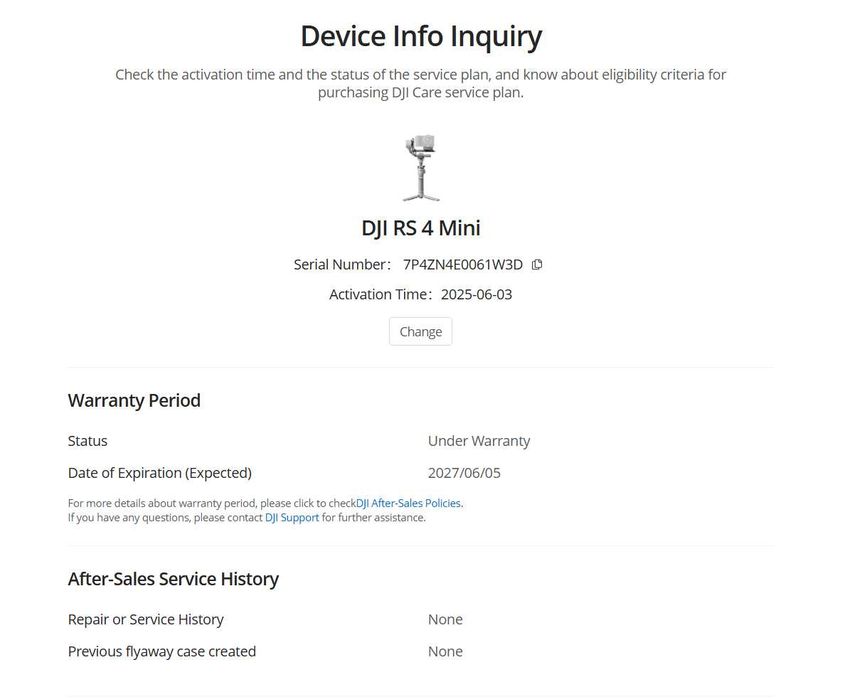
Task: Click the expiration date 2027/06/05
Action: (464, 473)
